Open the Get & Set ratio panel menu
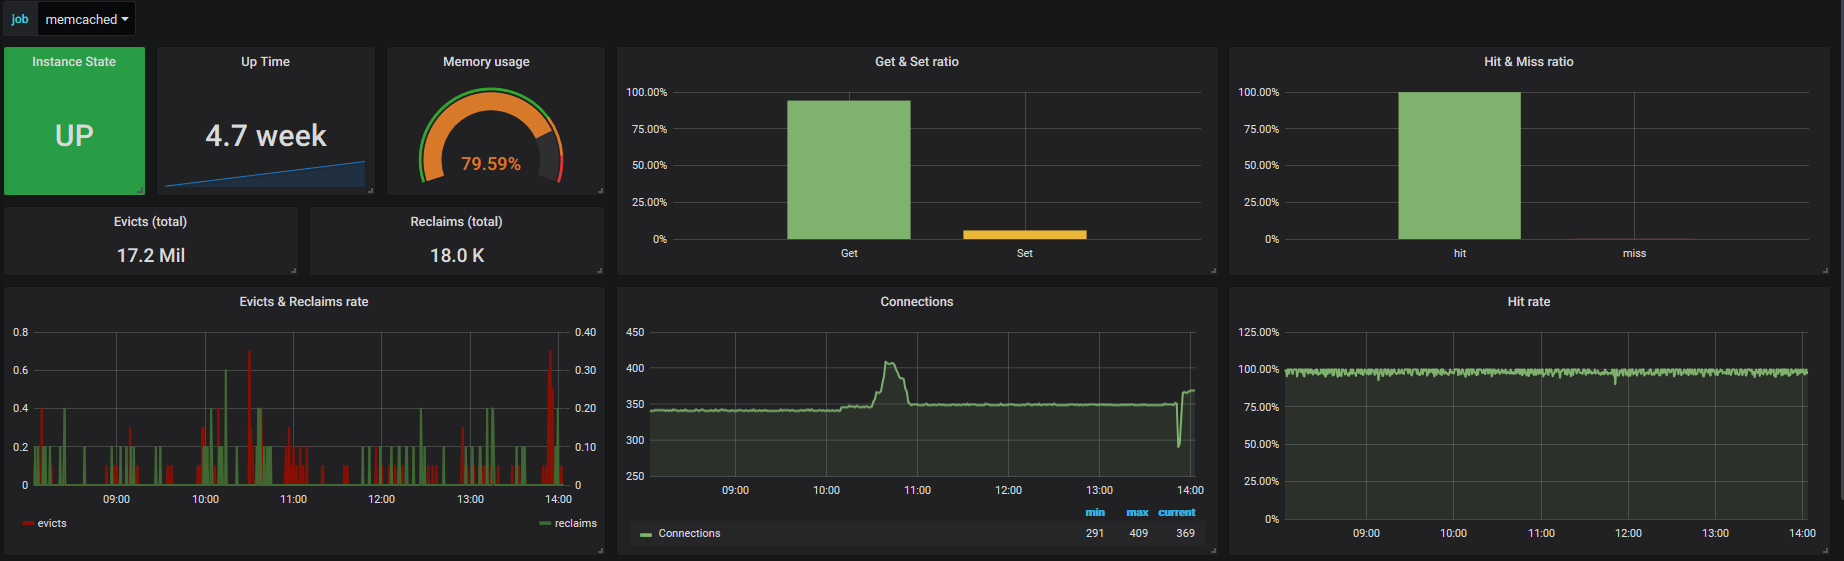Image resolution: width=1844 pixels, height=561 pixels. coord(916,62)
